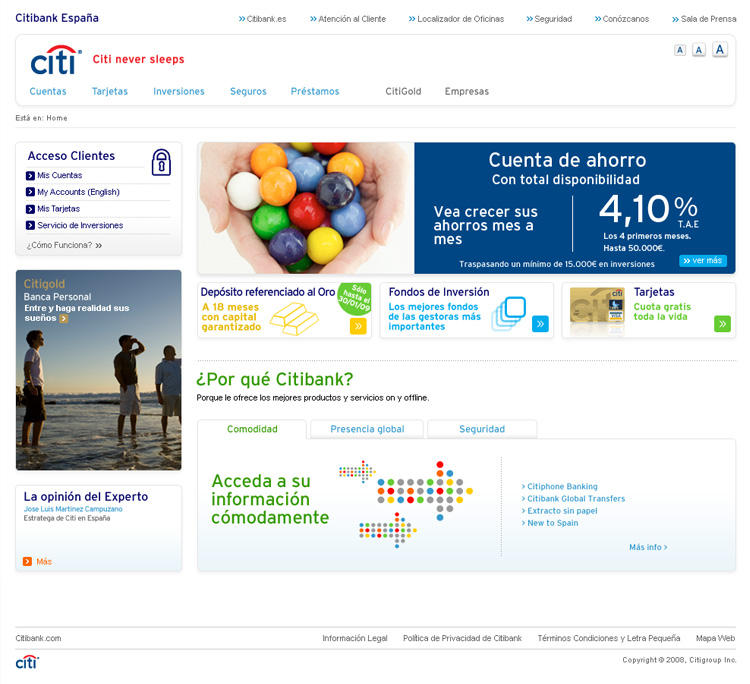Click the colorful marbles banner image

coord(306,208)
